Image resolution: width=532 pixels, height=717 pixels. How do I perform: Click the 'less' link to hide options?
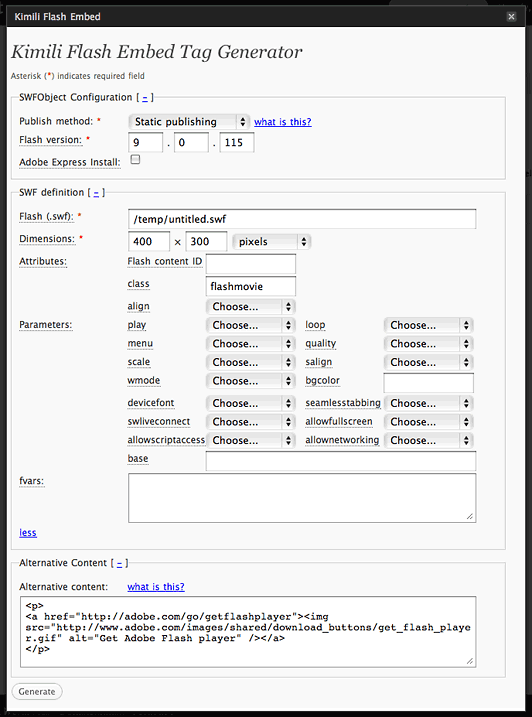28,533
